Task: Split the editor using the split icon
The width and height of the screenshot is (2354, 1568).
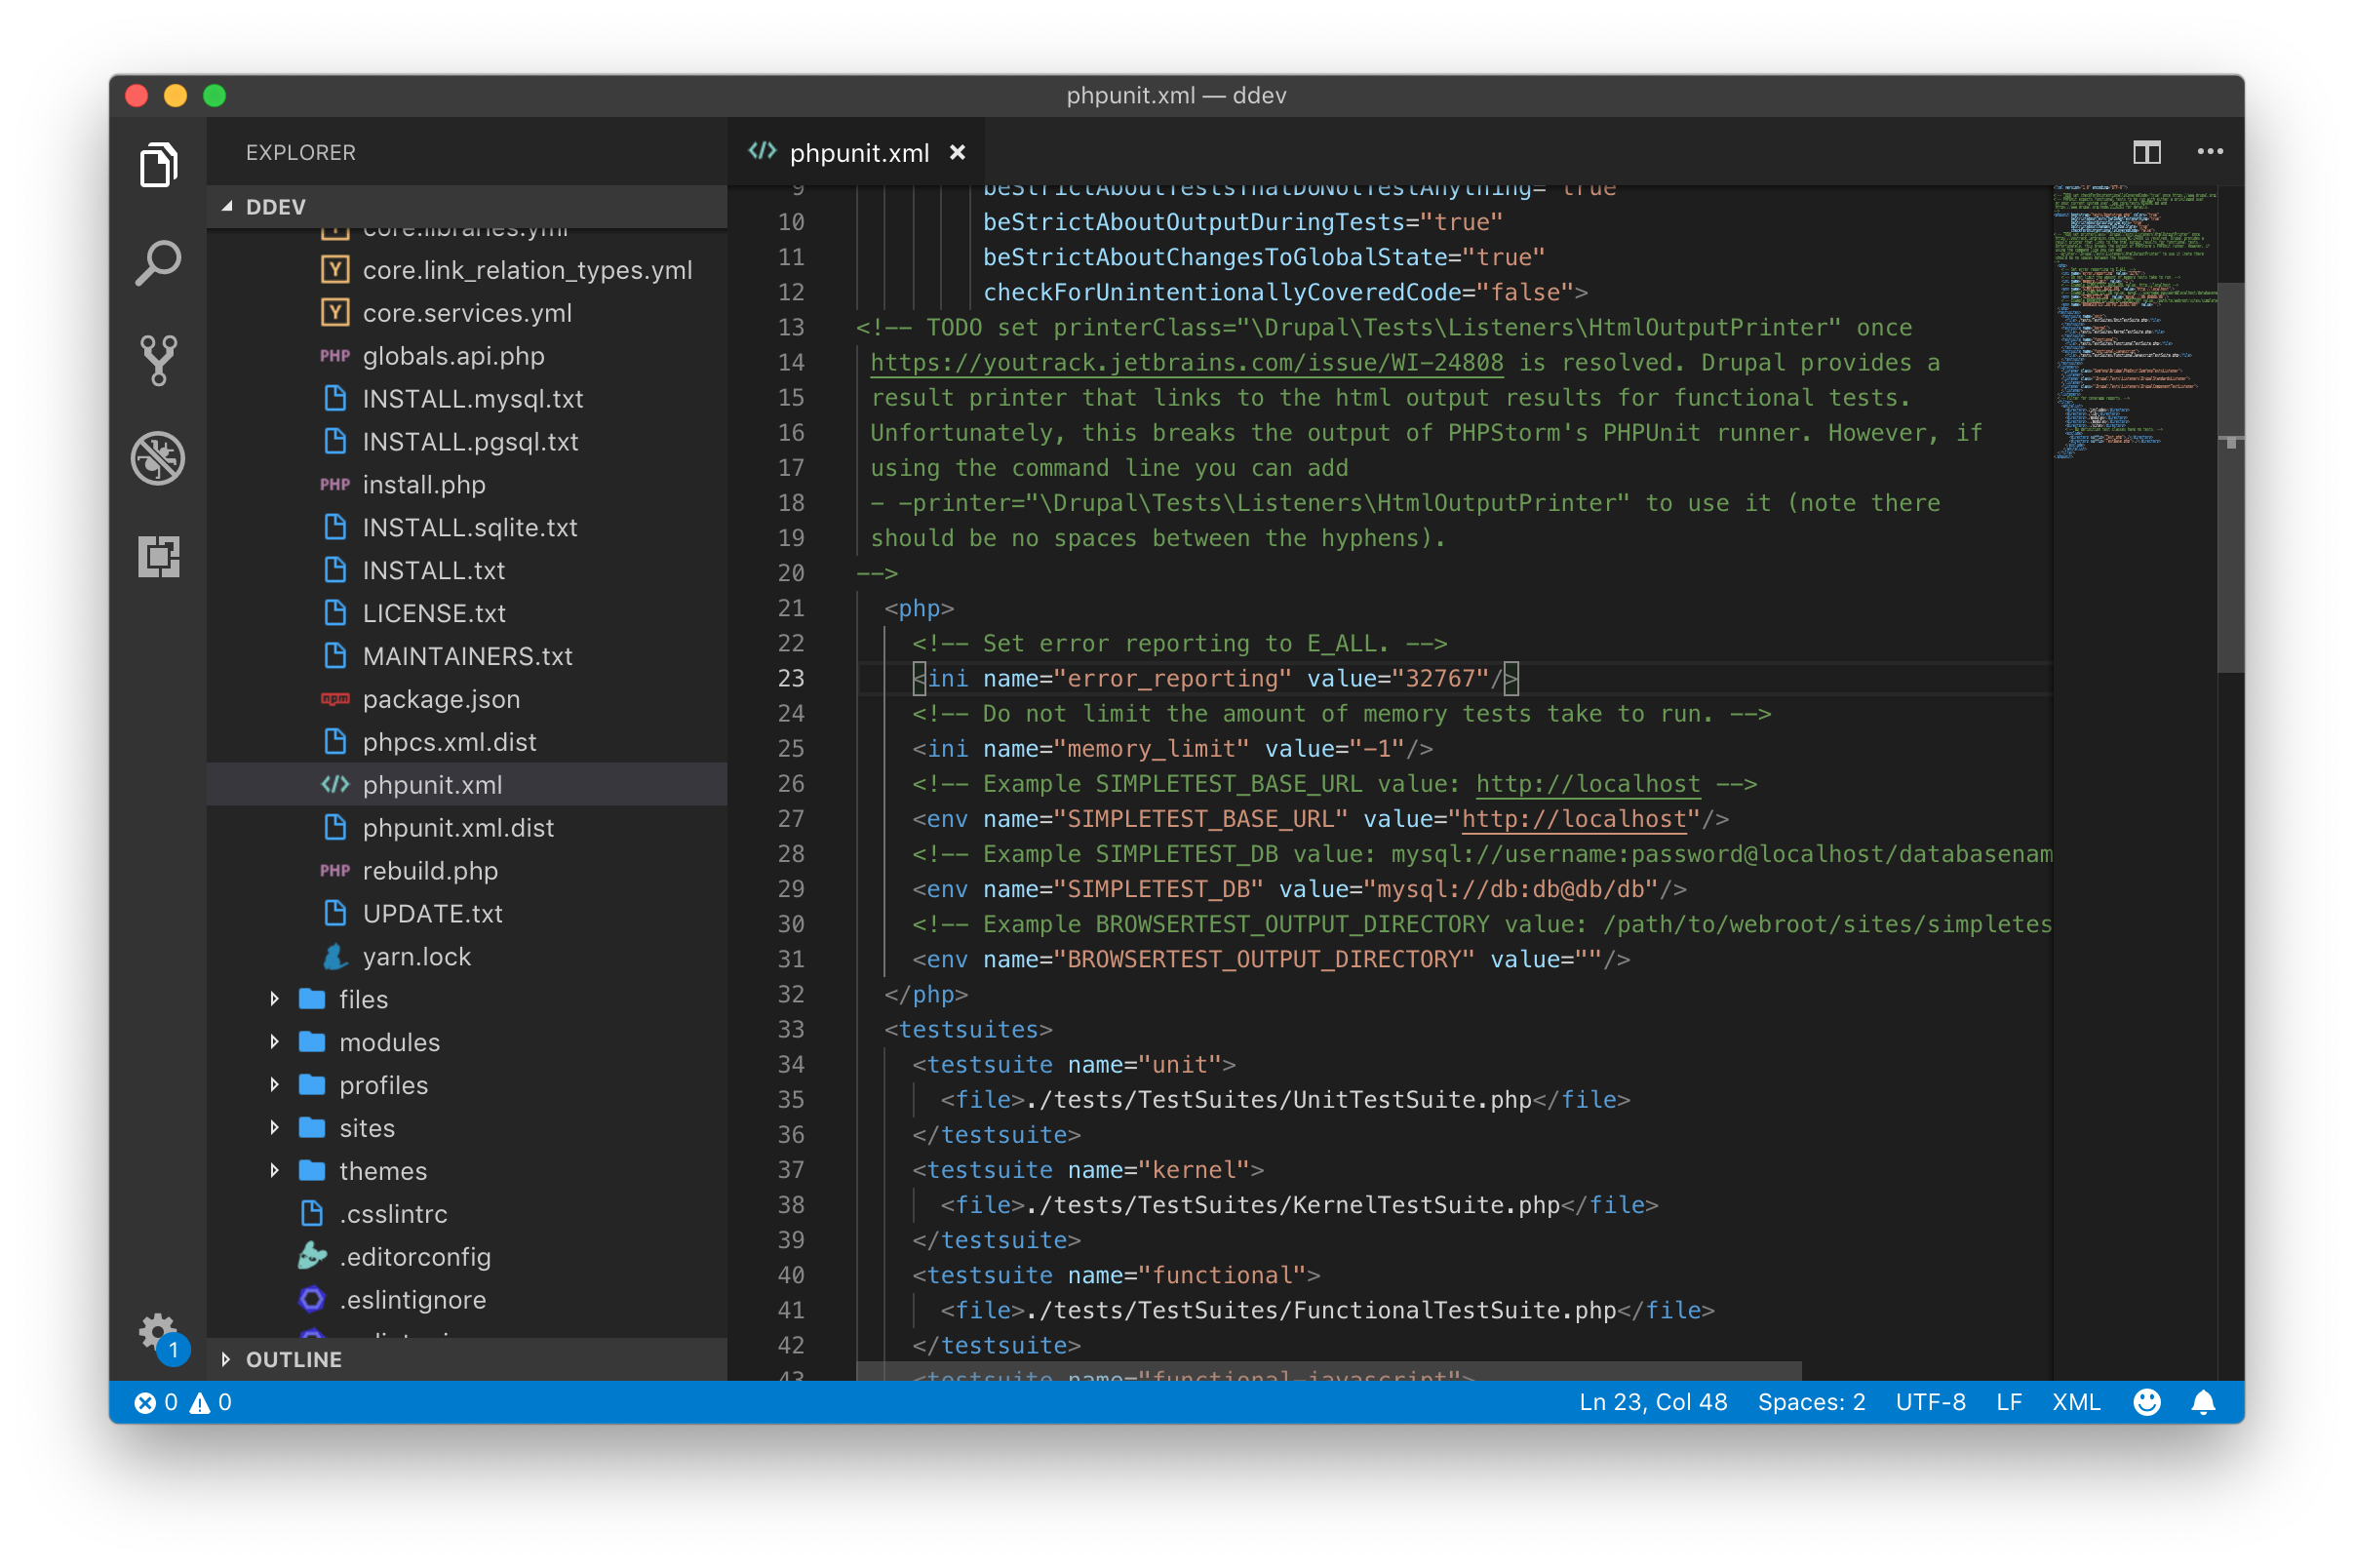Action: pos(2145,152)
